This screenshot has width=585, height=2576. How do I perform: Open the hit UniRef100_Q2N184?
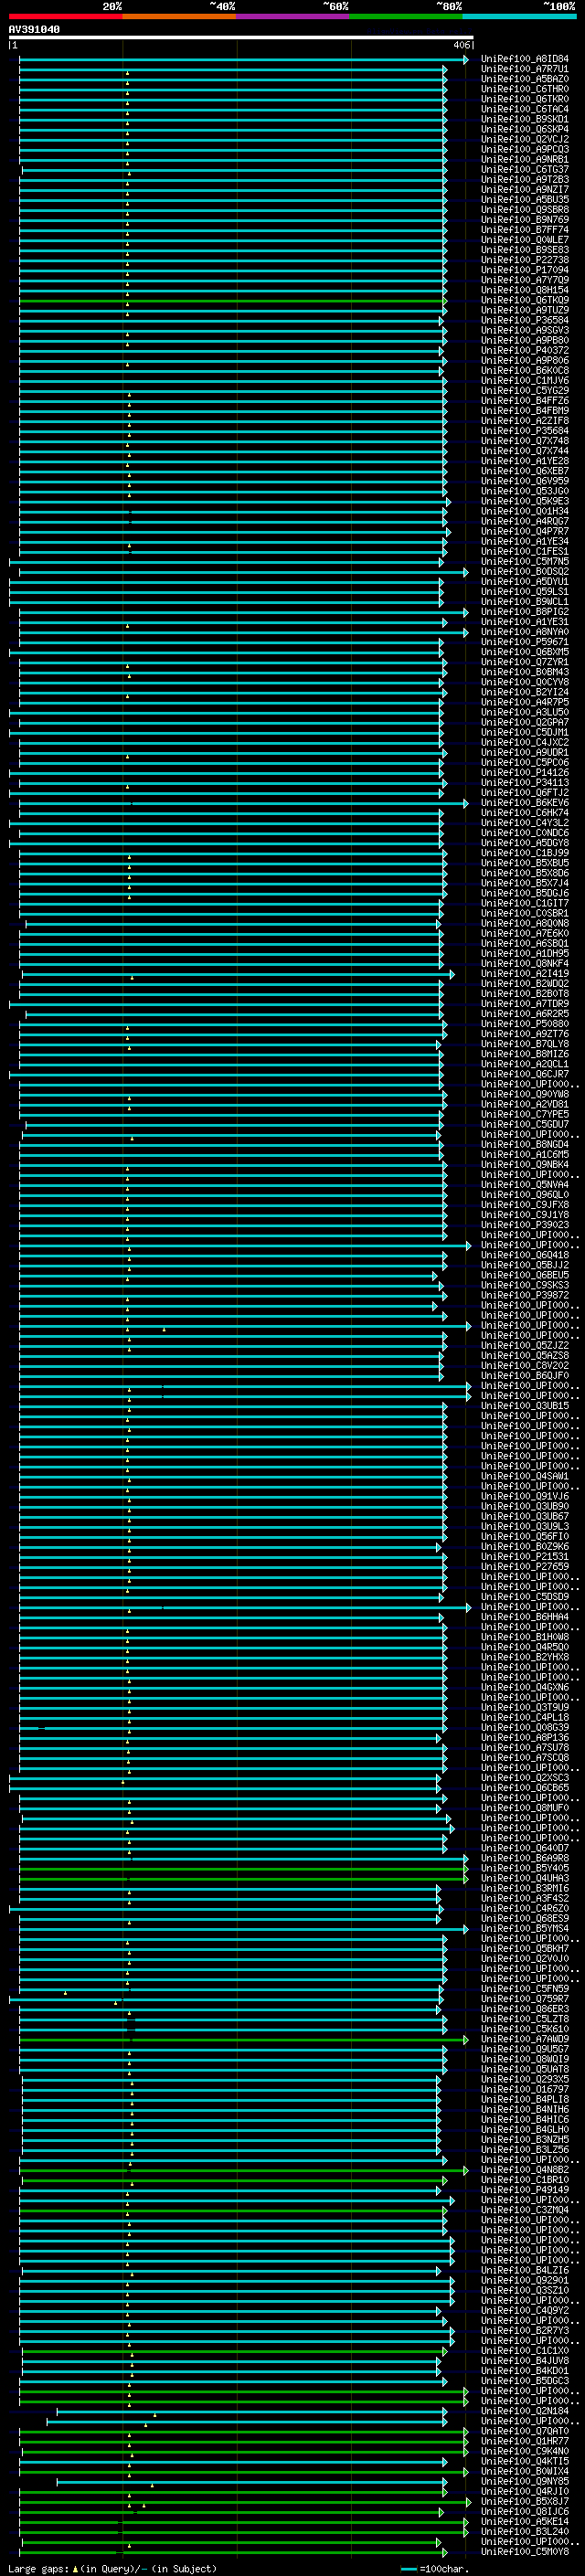(x=525, y=2411)
